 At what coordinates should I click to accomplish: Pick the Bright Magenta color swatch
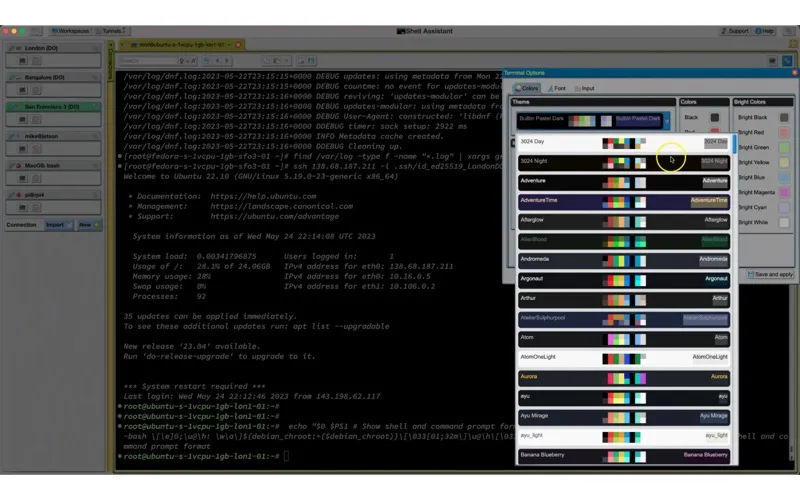[x=784, y=192]
